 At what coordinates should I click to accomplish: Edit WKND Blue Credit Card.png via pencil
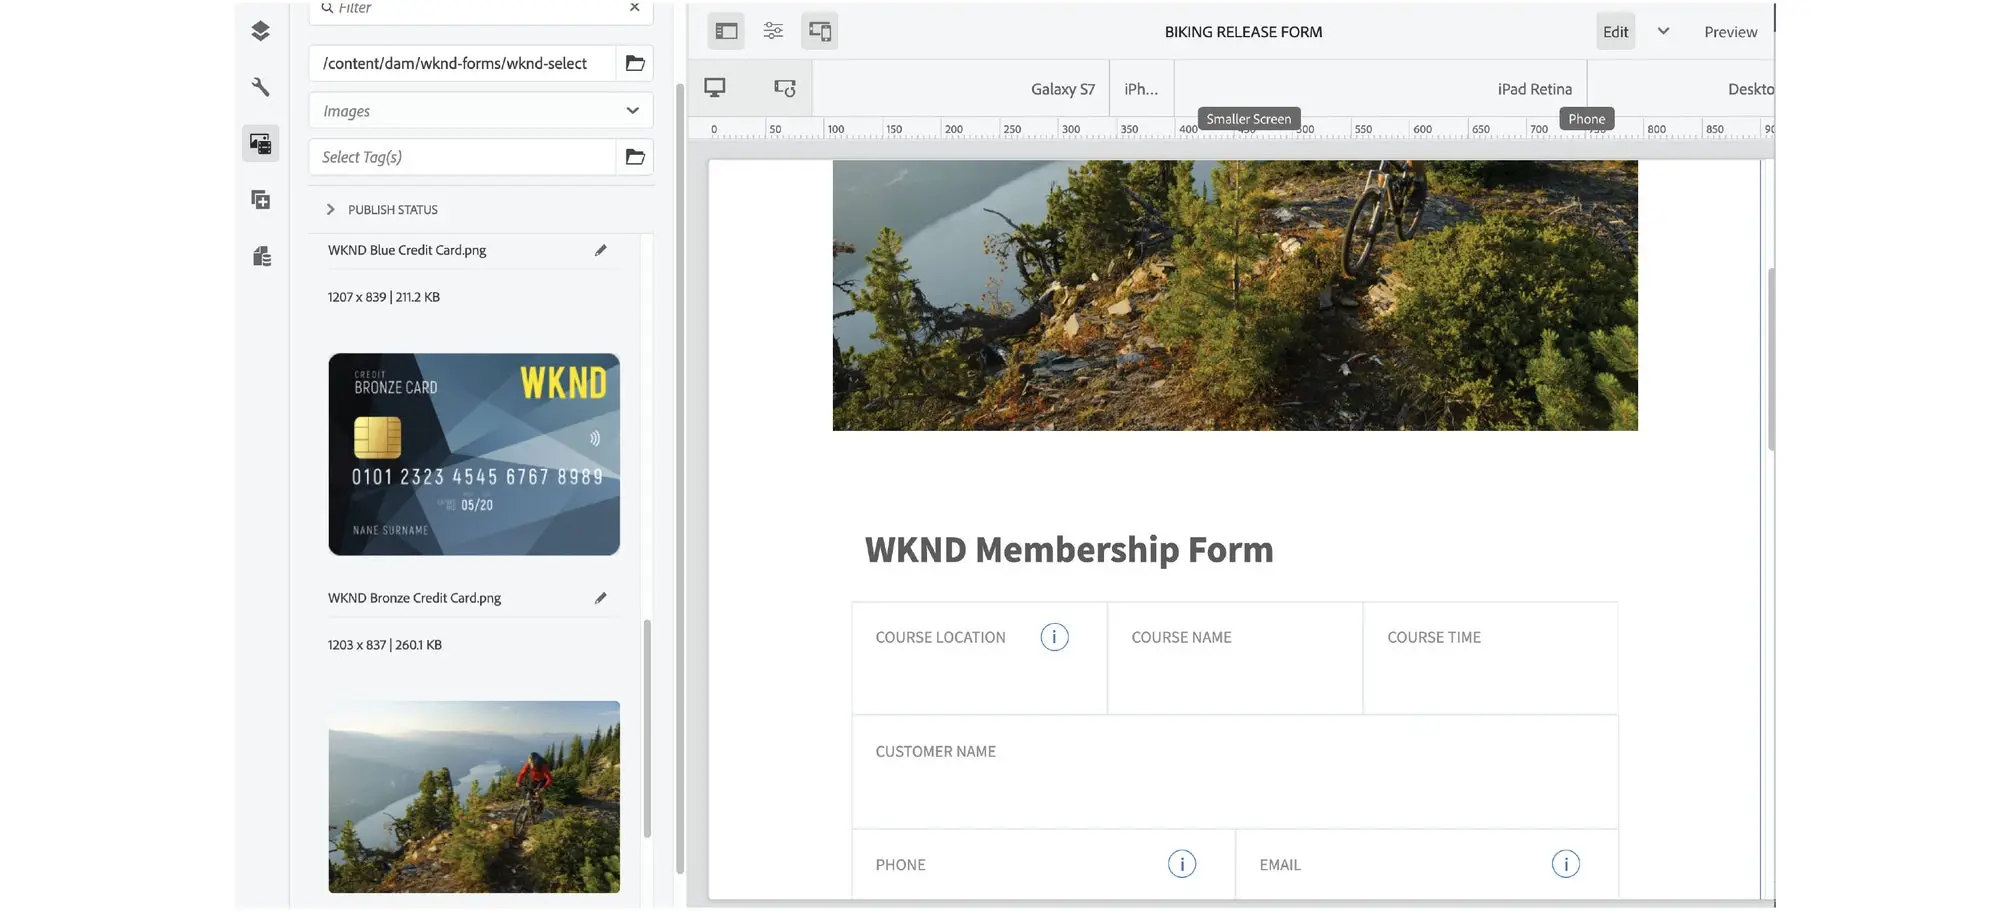(601, 250)
